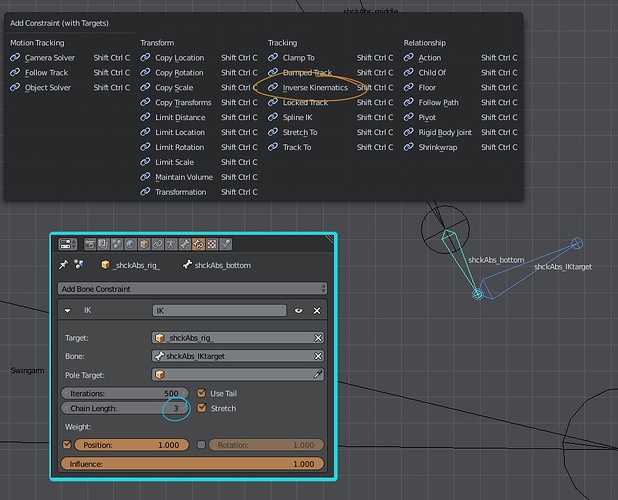Enable the Rotation weight checkbox

[201, 445]
